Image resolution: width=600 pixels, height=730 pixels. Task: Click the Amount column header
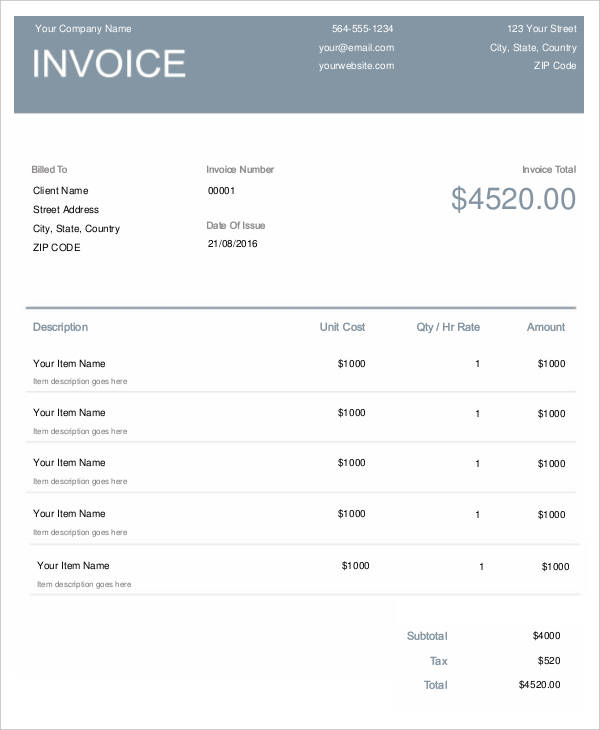point(546,327)
